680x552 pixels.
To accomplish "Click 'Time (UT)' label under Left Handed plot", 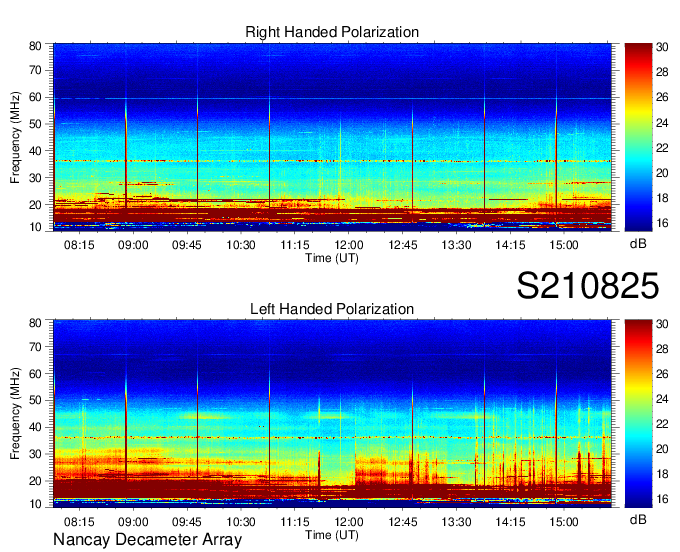I will (332, 535).
